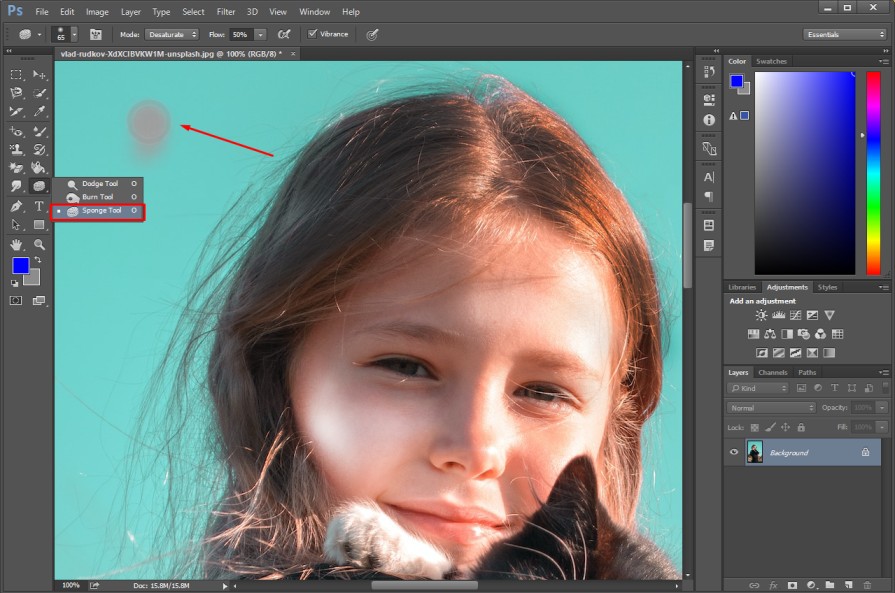Switch to the Channels tab
Image resolution: width=895 pixels, height=593 pixels.
[772, 372]
